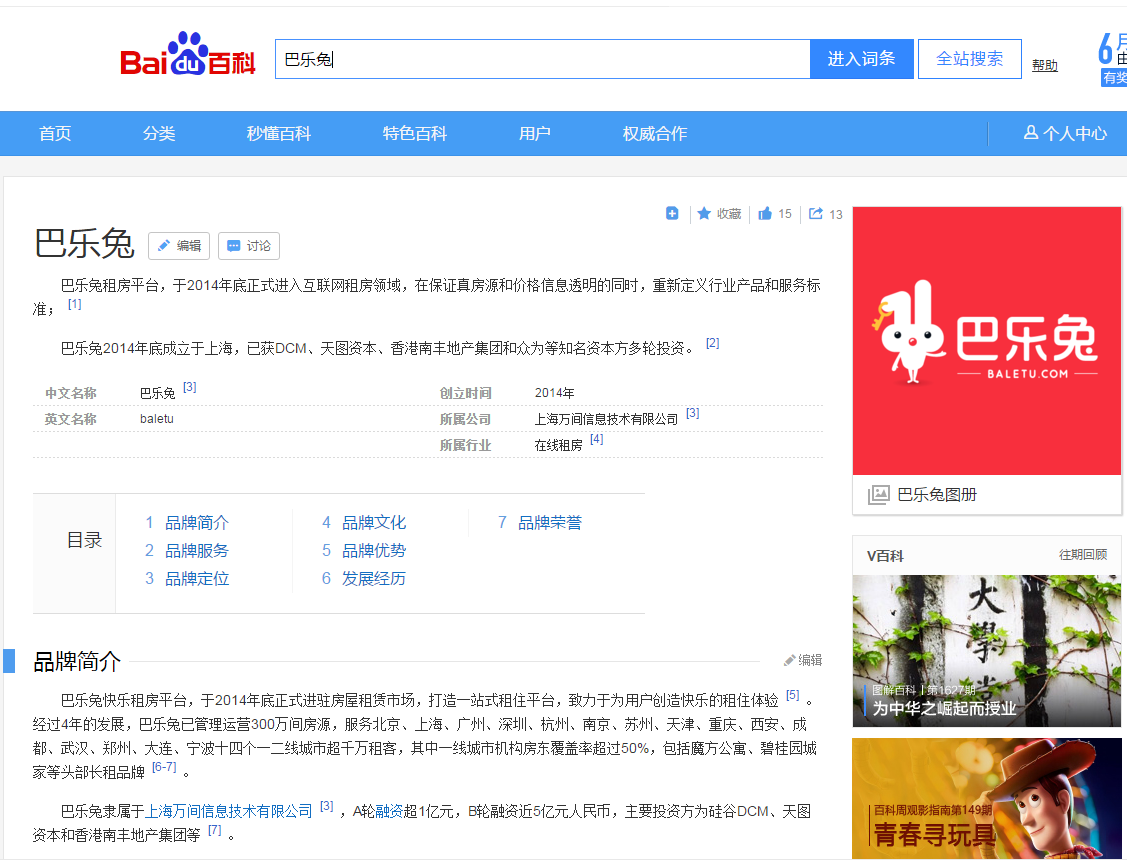The width and height of the screenshot is (1127, 862).
Task: Click the thumbs-up like icon
Action: pos(765,214)
